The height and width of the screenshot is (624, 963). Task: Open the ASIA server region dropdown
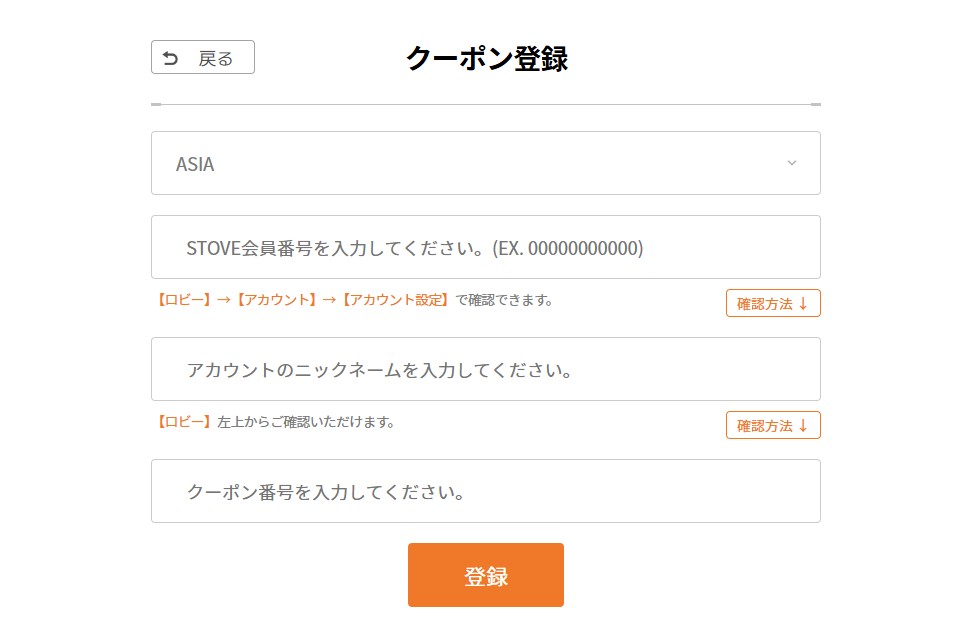tap(486, 163)
